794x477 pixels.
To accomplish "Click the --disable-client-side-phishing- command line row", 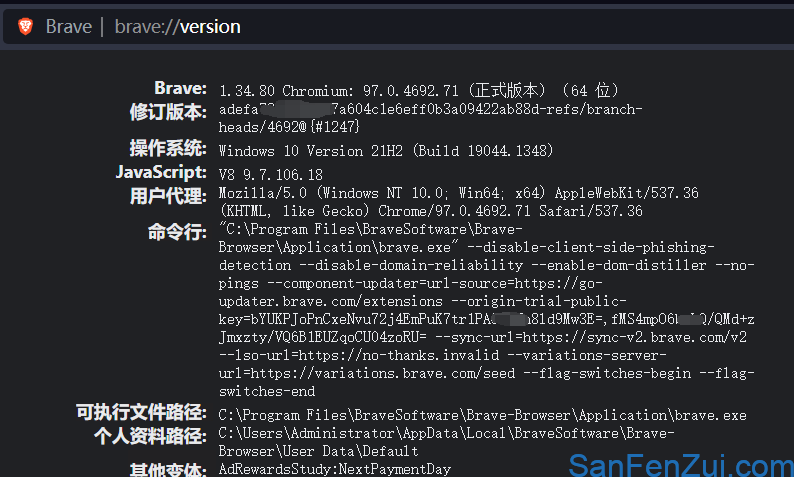I will click(x=466, y=248).
